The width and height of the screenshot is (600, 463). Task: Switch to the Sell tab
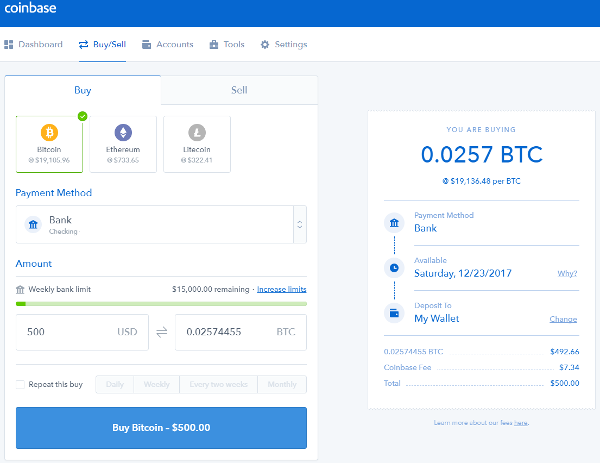239,90
